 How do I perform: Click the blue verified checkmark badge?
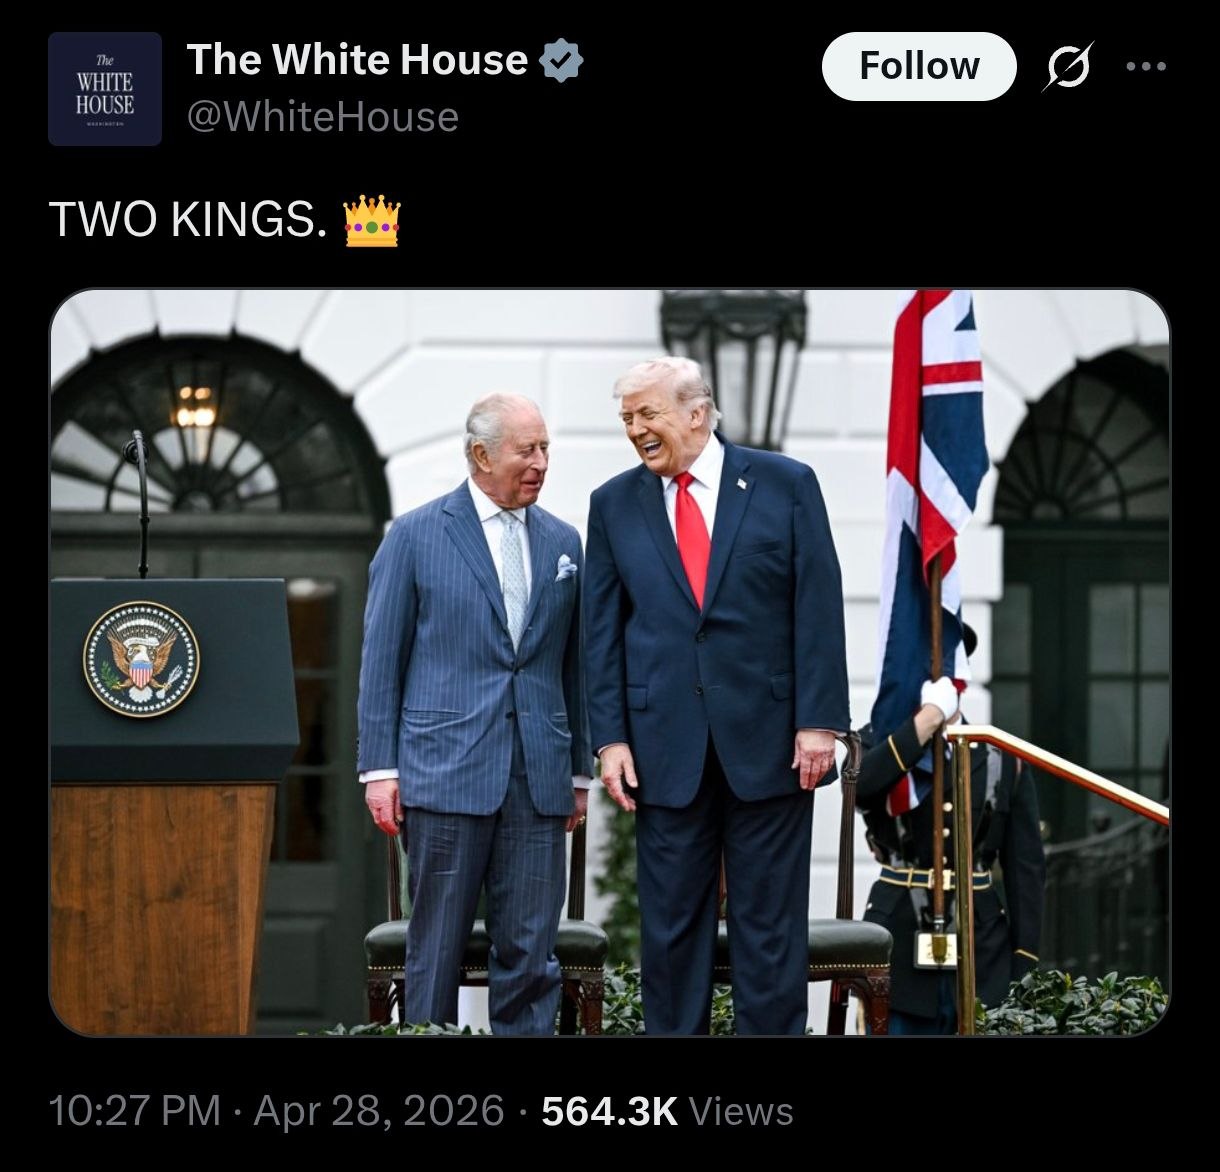click(x=561, y=60)
